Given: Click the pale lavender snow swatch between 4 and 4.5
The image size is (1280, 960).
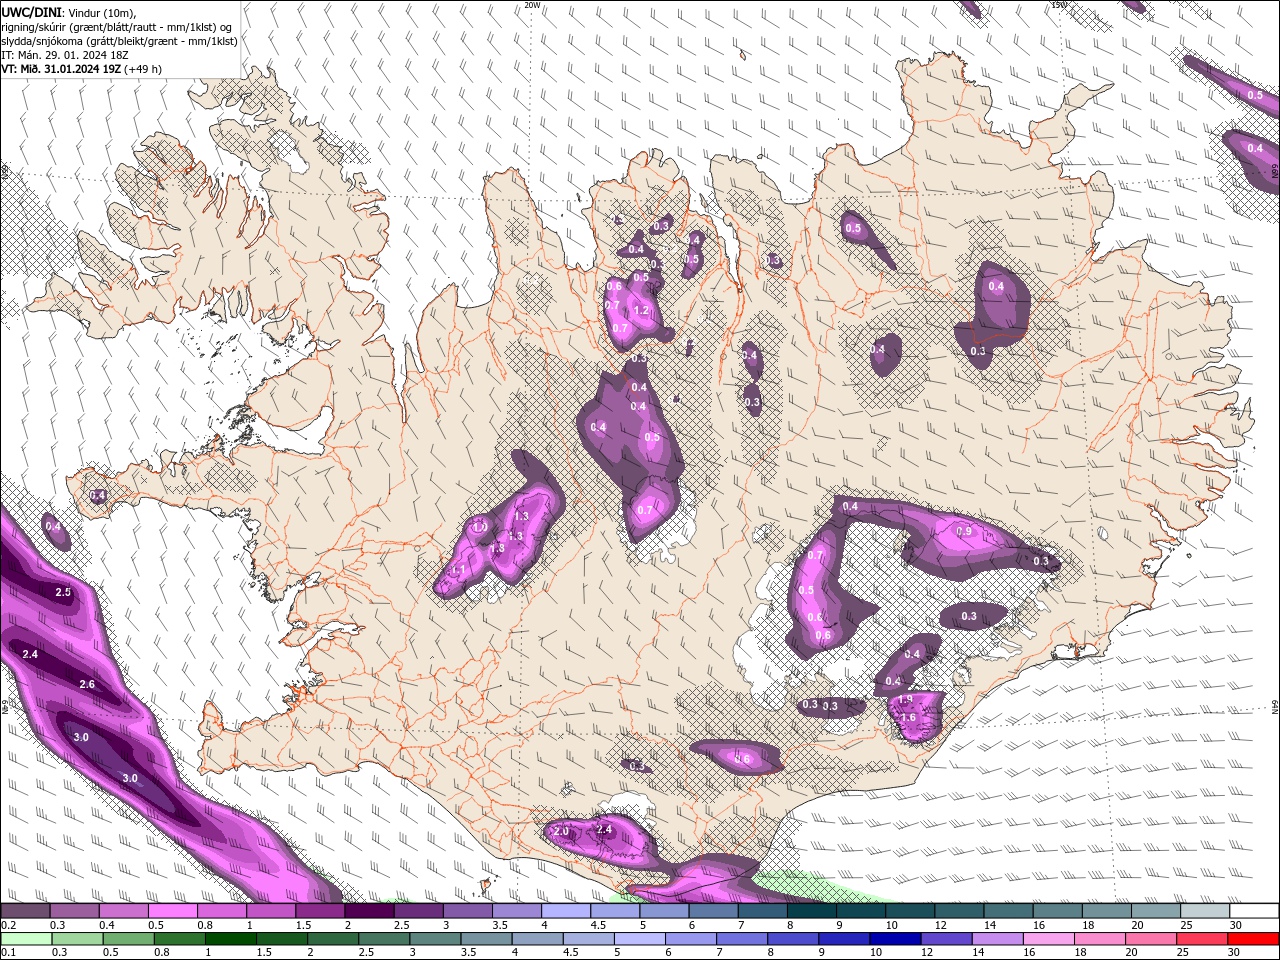Looking at the screenshot, I should click(x=566, y=911).
